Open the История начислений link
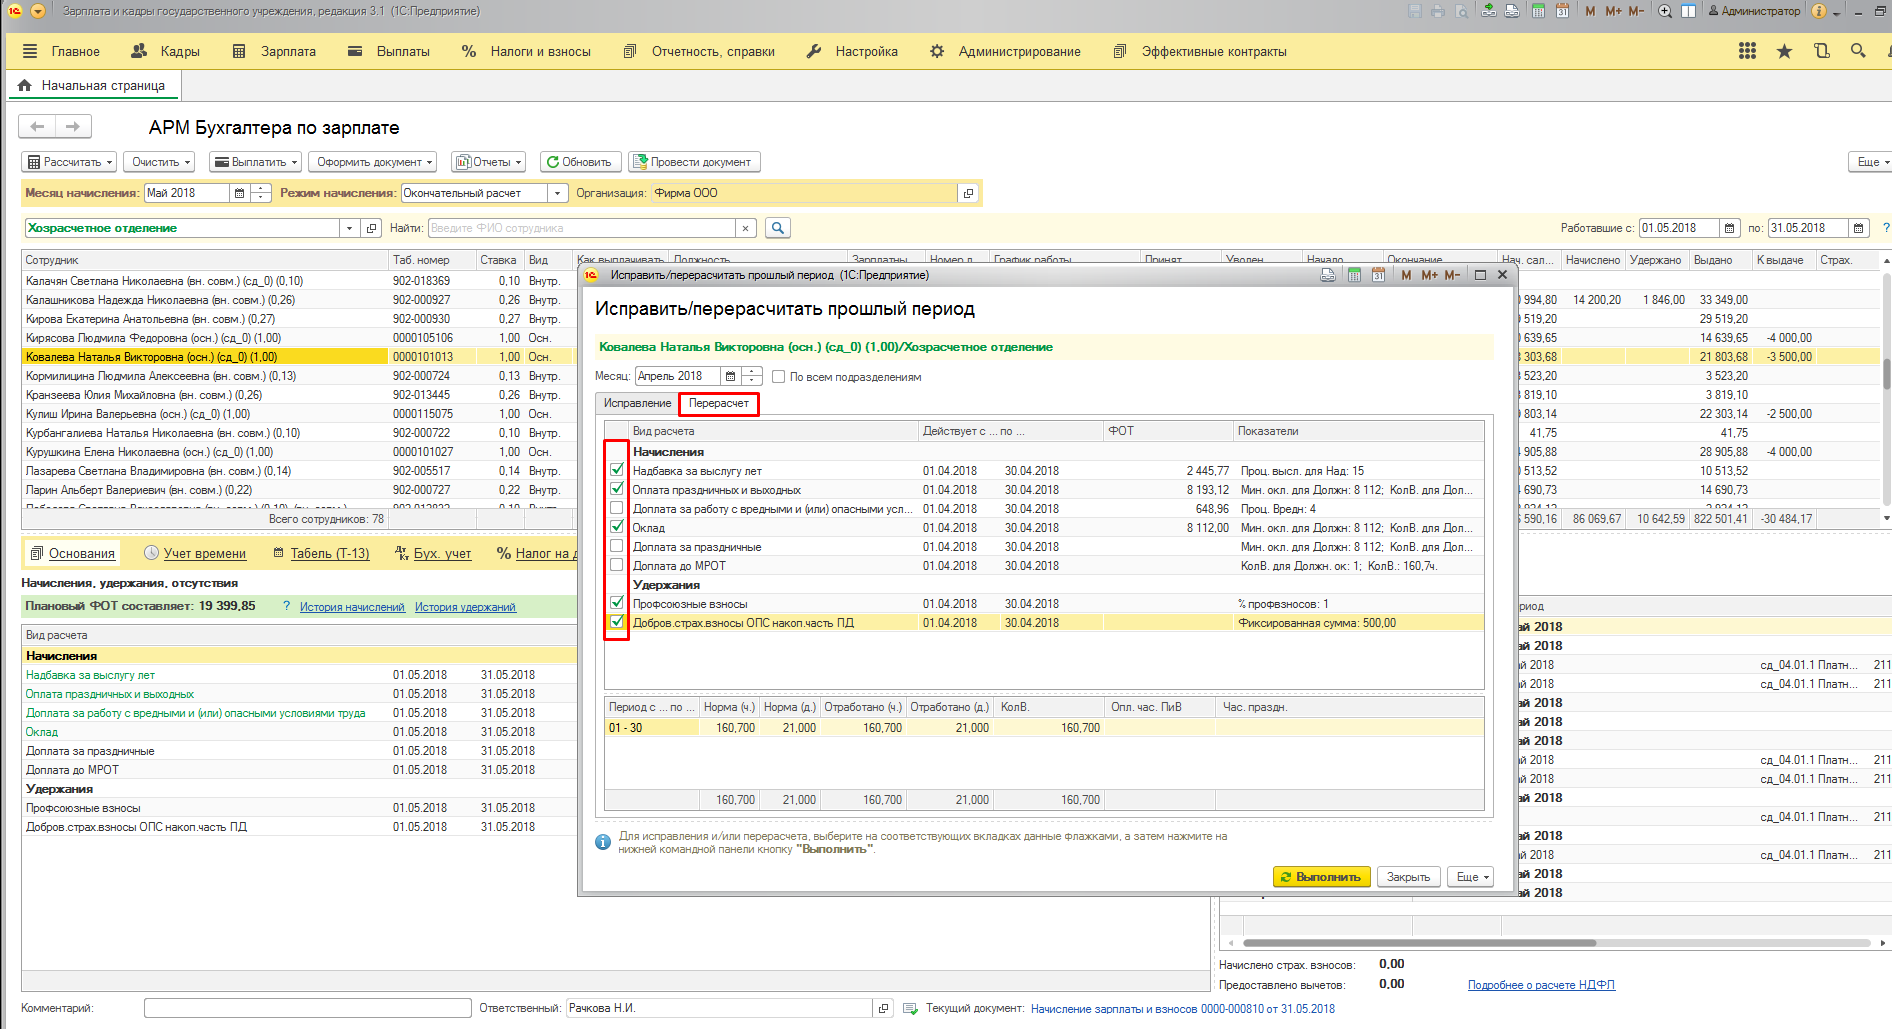 (352, 607)
